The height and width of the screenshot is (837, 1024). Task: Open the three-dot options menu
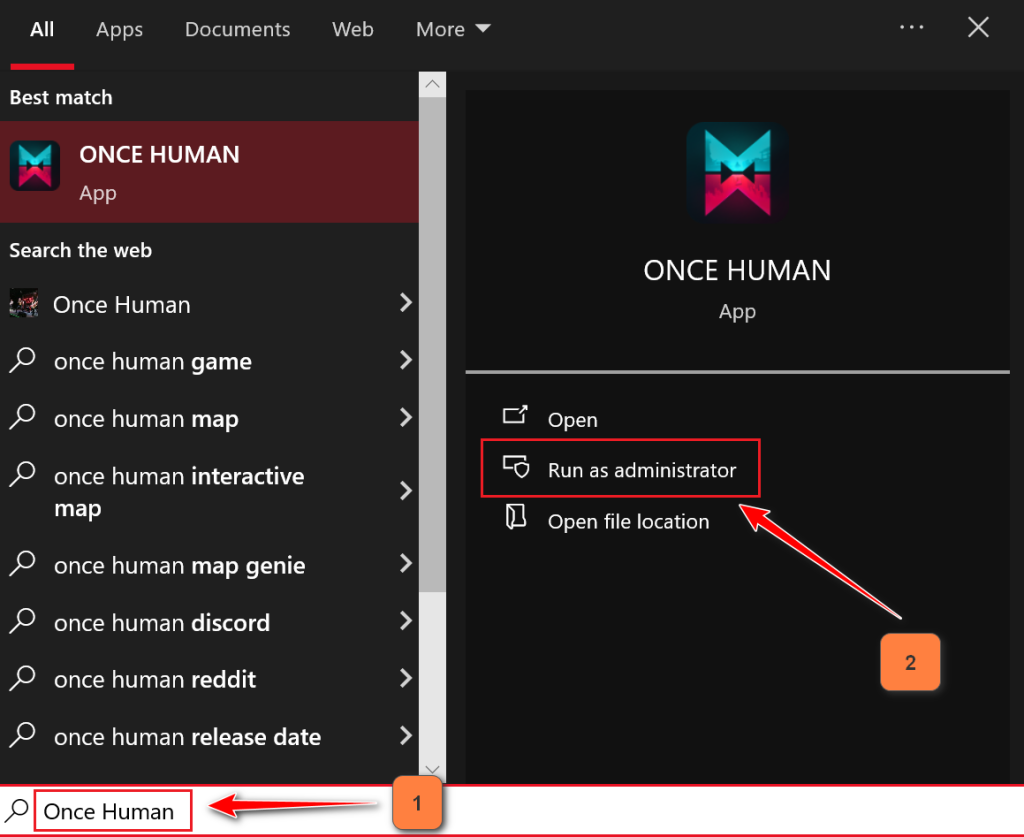click(x=911, y=27)
